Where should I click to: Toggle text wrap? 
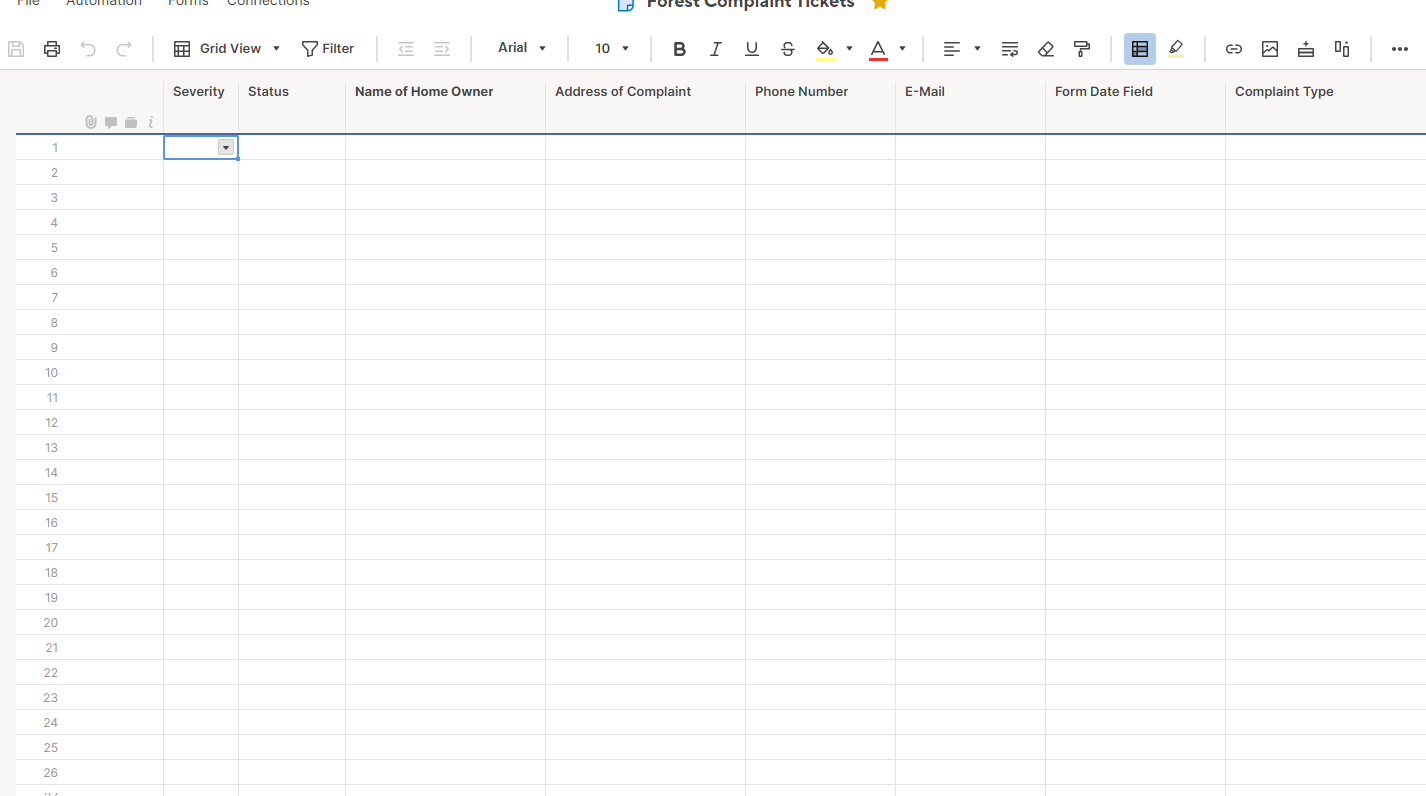click(x=1010, y=49)
